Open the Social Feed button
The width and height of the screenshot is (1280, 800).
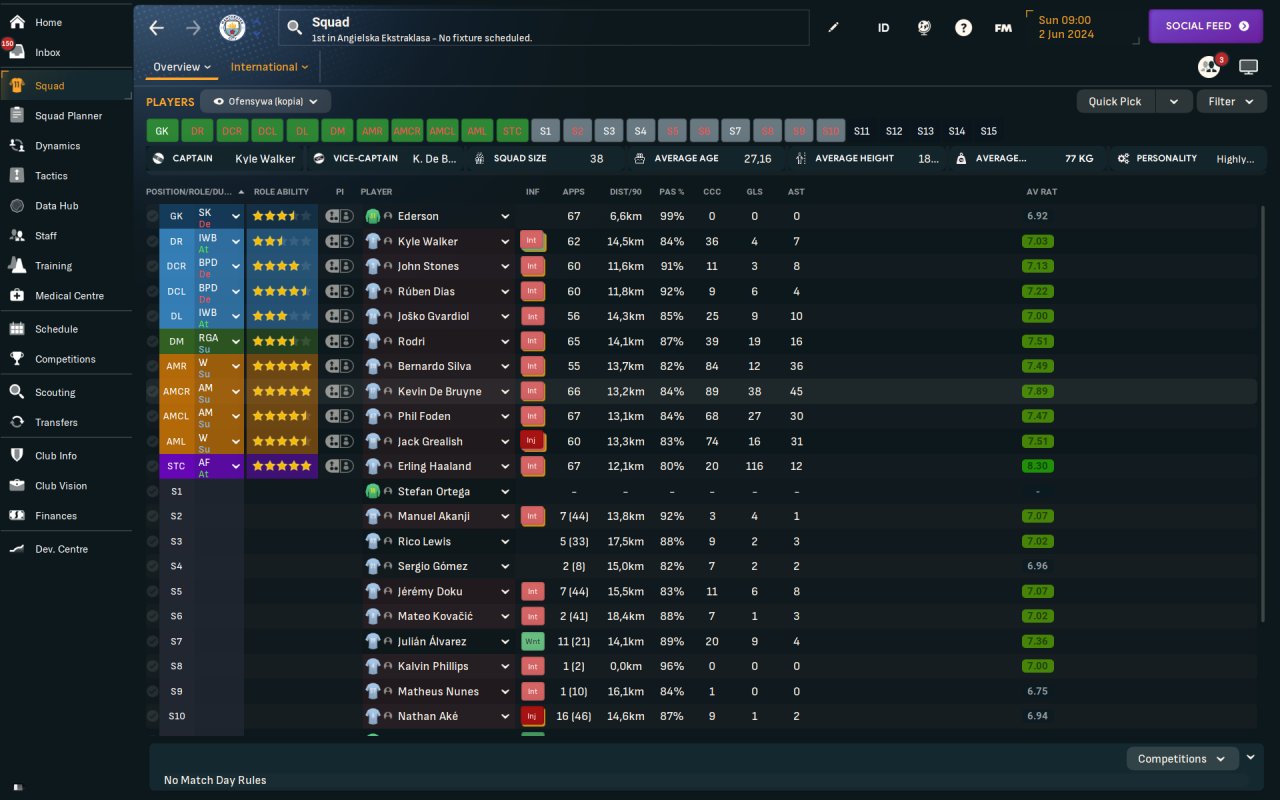tap(1206, 26)
